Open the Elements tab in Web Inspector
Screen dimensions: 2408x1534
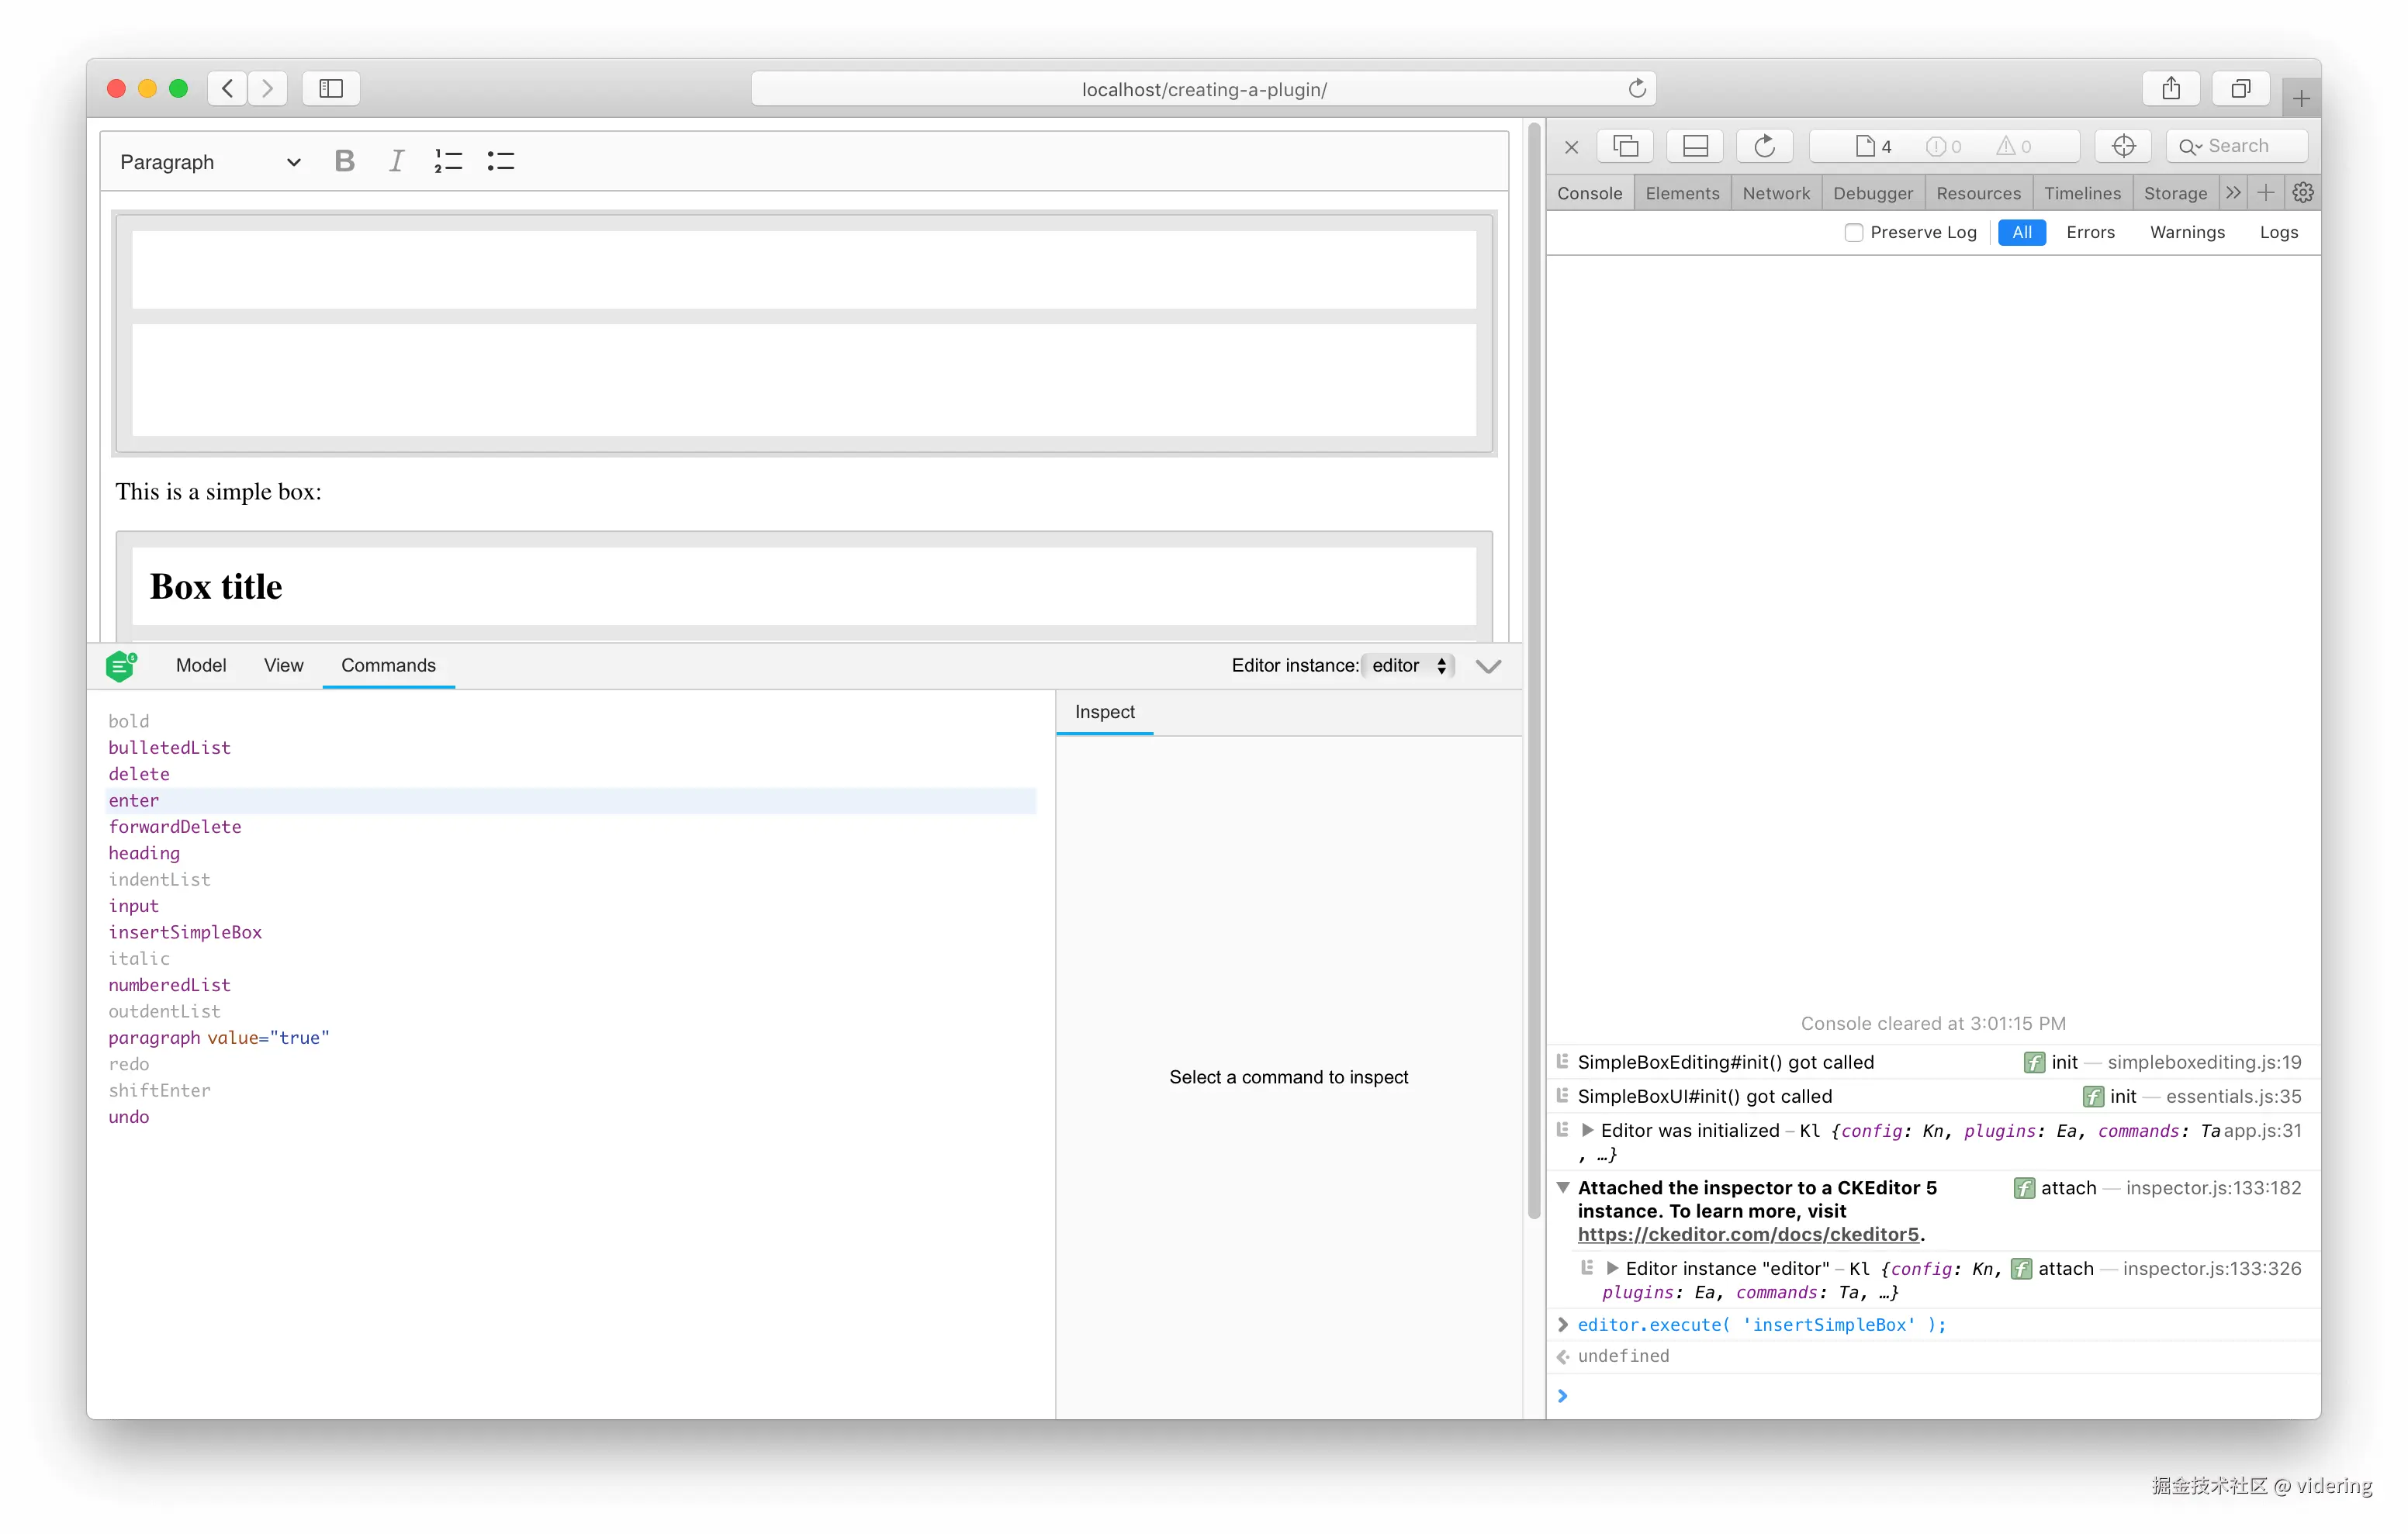(1682, 193)
